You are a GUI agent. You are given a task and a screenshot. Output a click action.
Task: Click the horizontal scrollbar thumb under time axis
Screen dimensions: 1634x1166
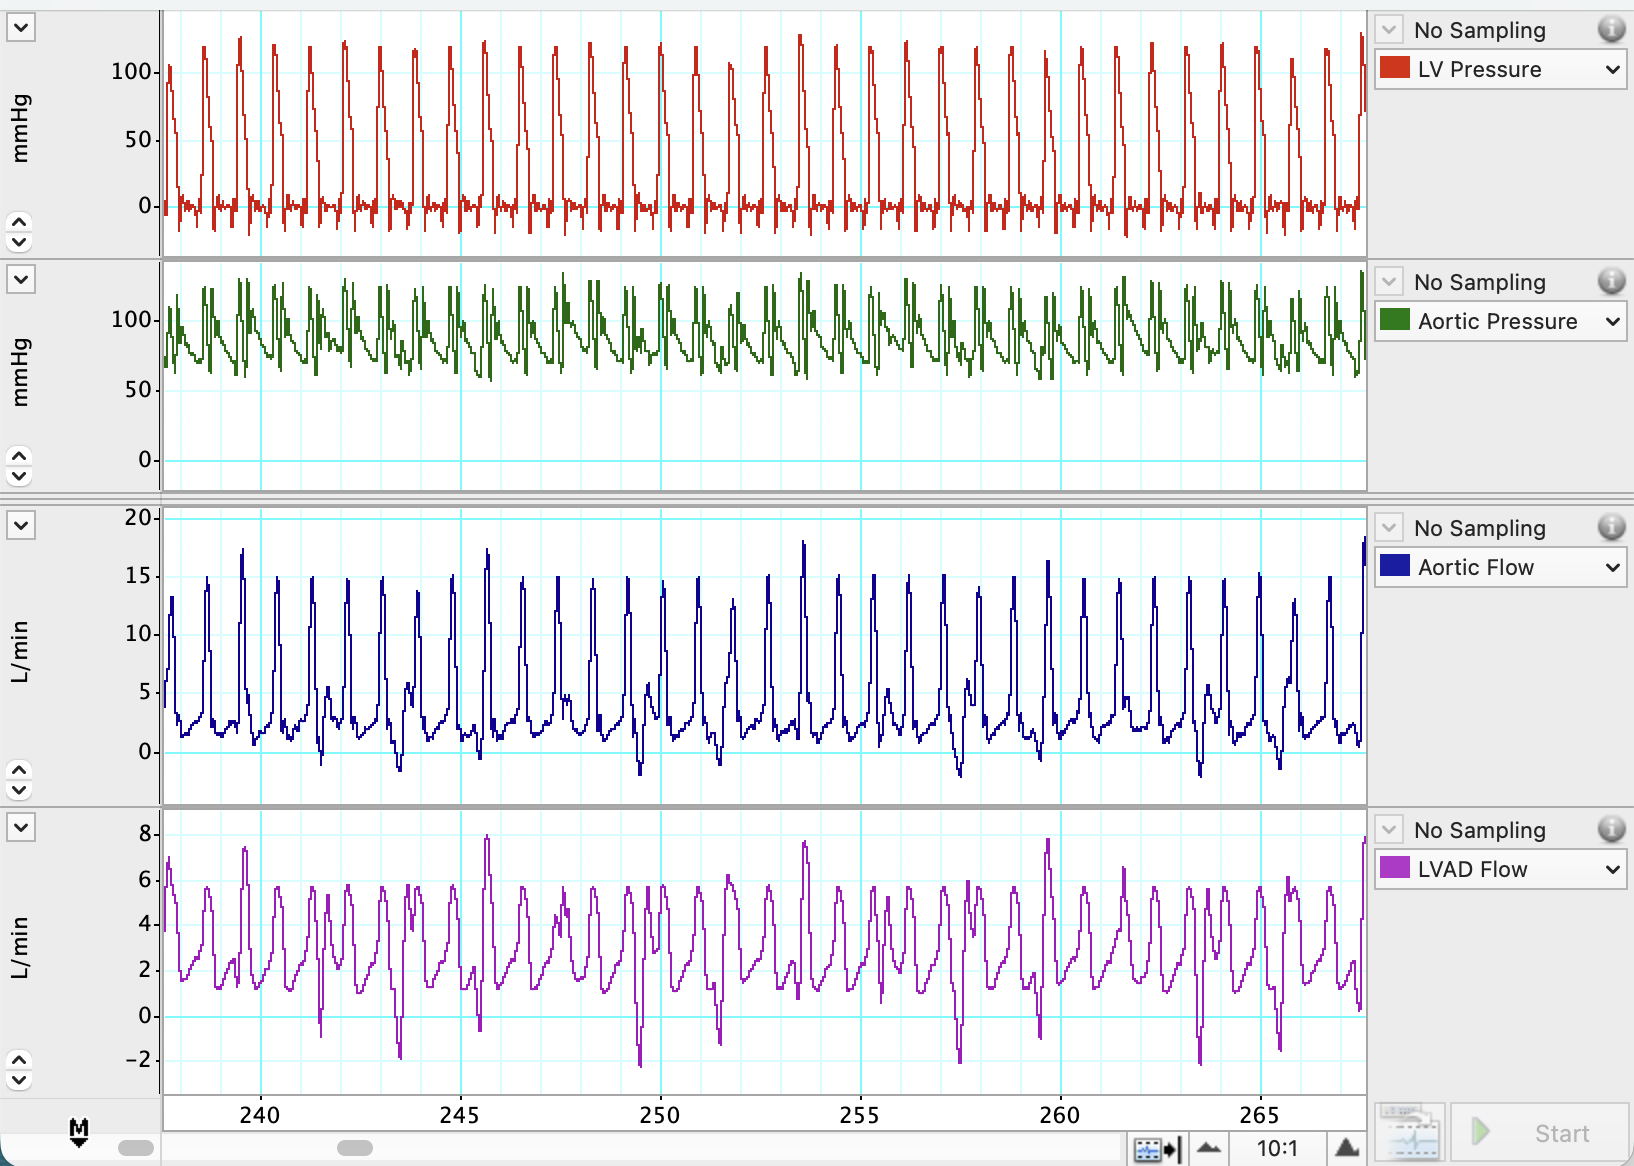[x=355, y=1148]
